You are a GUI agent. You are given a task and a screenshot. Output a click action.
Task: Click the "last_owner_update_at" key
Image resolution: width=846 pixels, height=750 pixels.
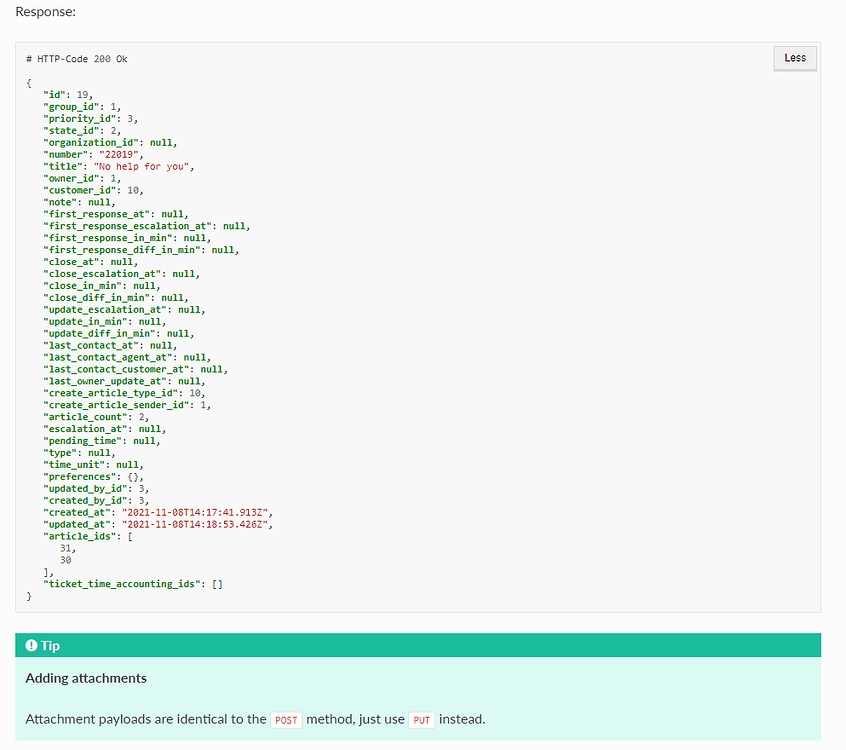click(x=107, y=381)
